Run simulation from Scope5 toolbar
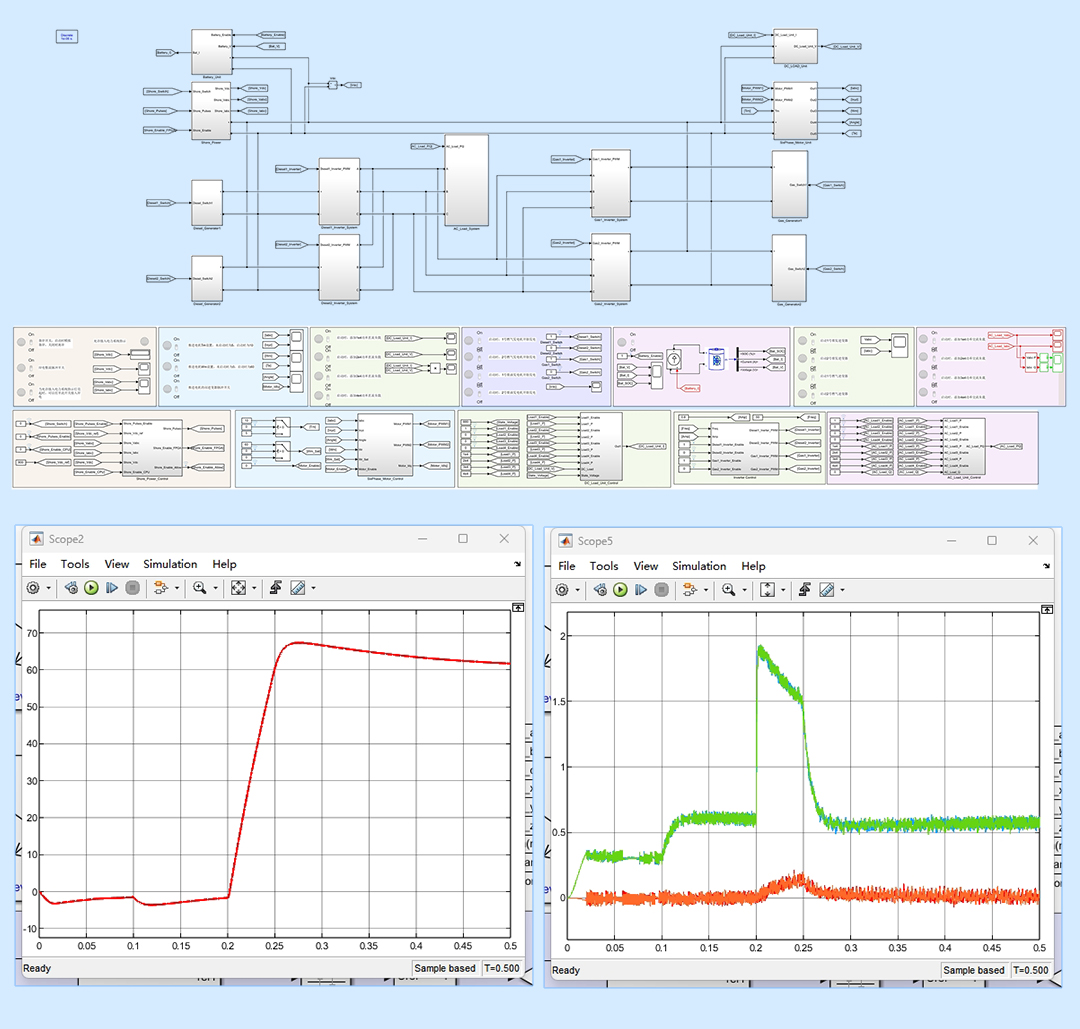1080x1029 pixels. click(x=621, y=590)
